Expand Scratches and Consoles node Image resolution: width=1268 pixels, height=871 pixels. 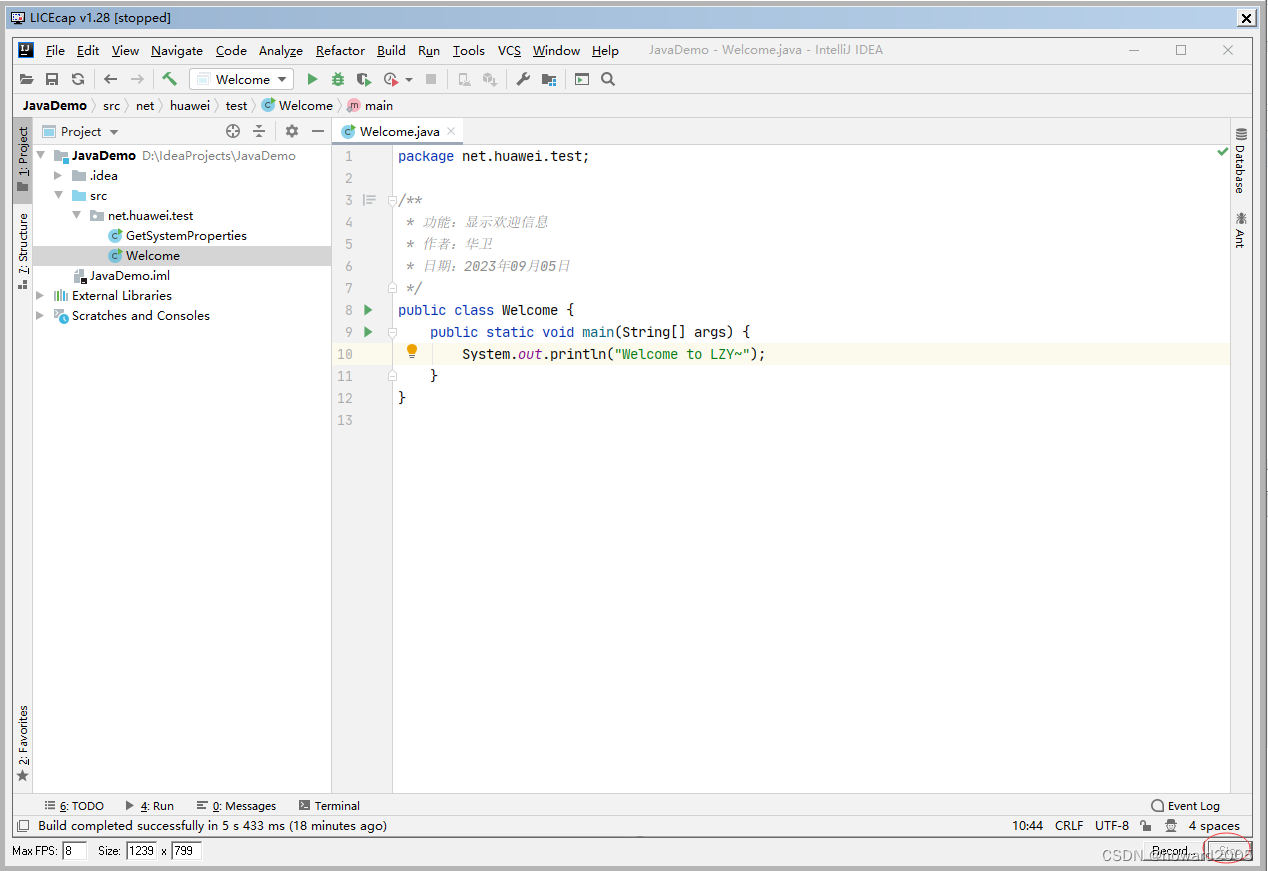pos(41,315)
